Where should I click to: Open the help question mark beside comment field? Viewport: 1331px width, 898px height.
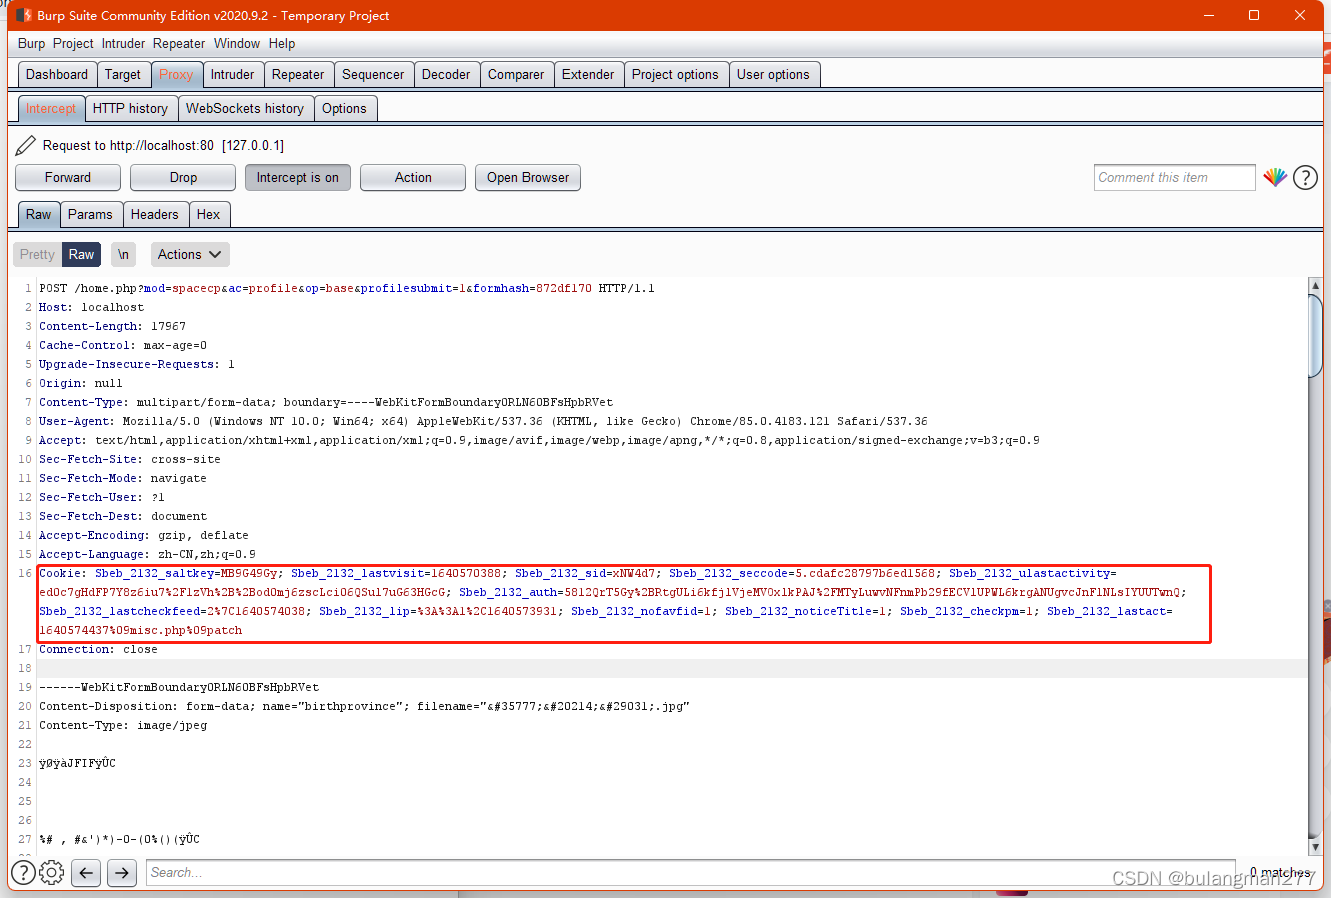1305,177
